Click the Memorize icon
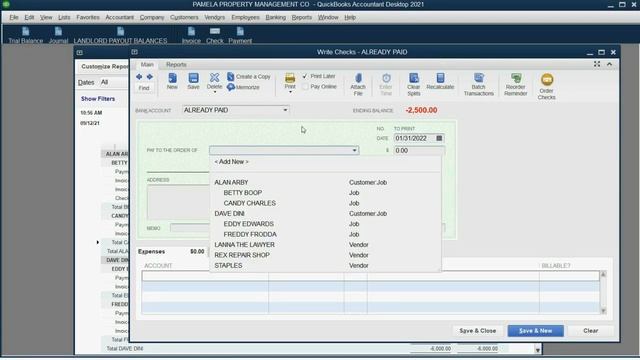Viewport: 640px width, 360px height. [244, 87]
